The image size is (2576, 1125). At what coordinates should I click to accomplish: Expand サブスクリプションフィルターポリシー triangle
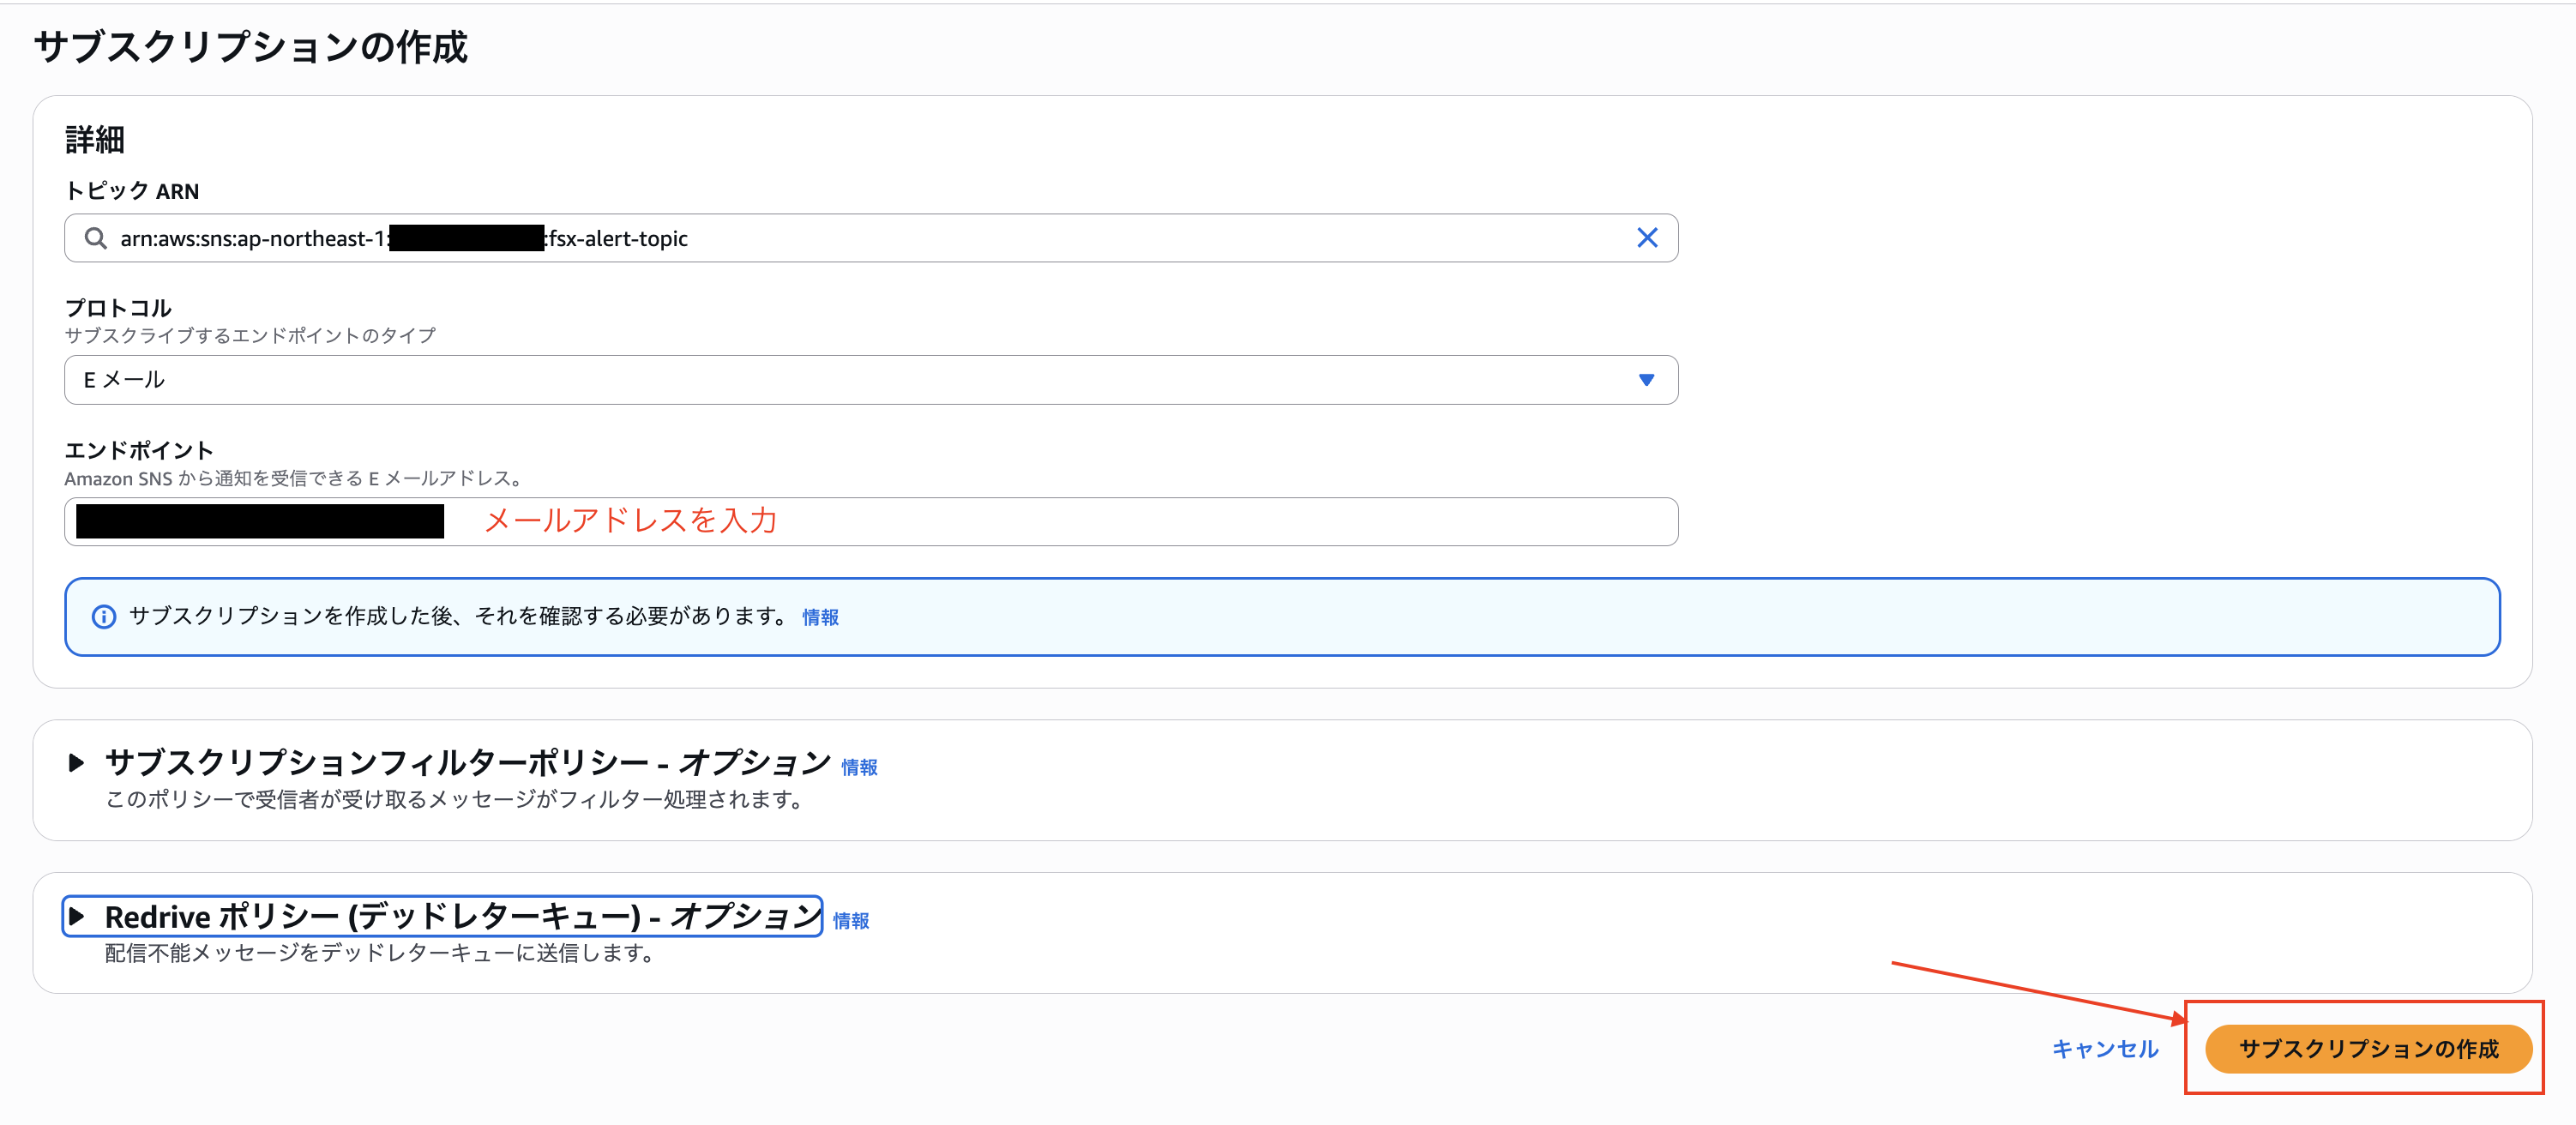[x=76, y=763]
